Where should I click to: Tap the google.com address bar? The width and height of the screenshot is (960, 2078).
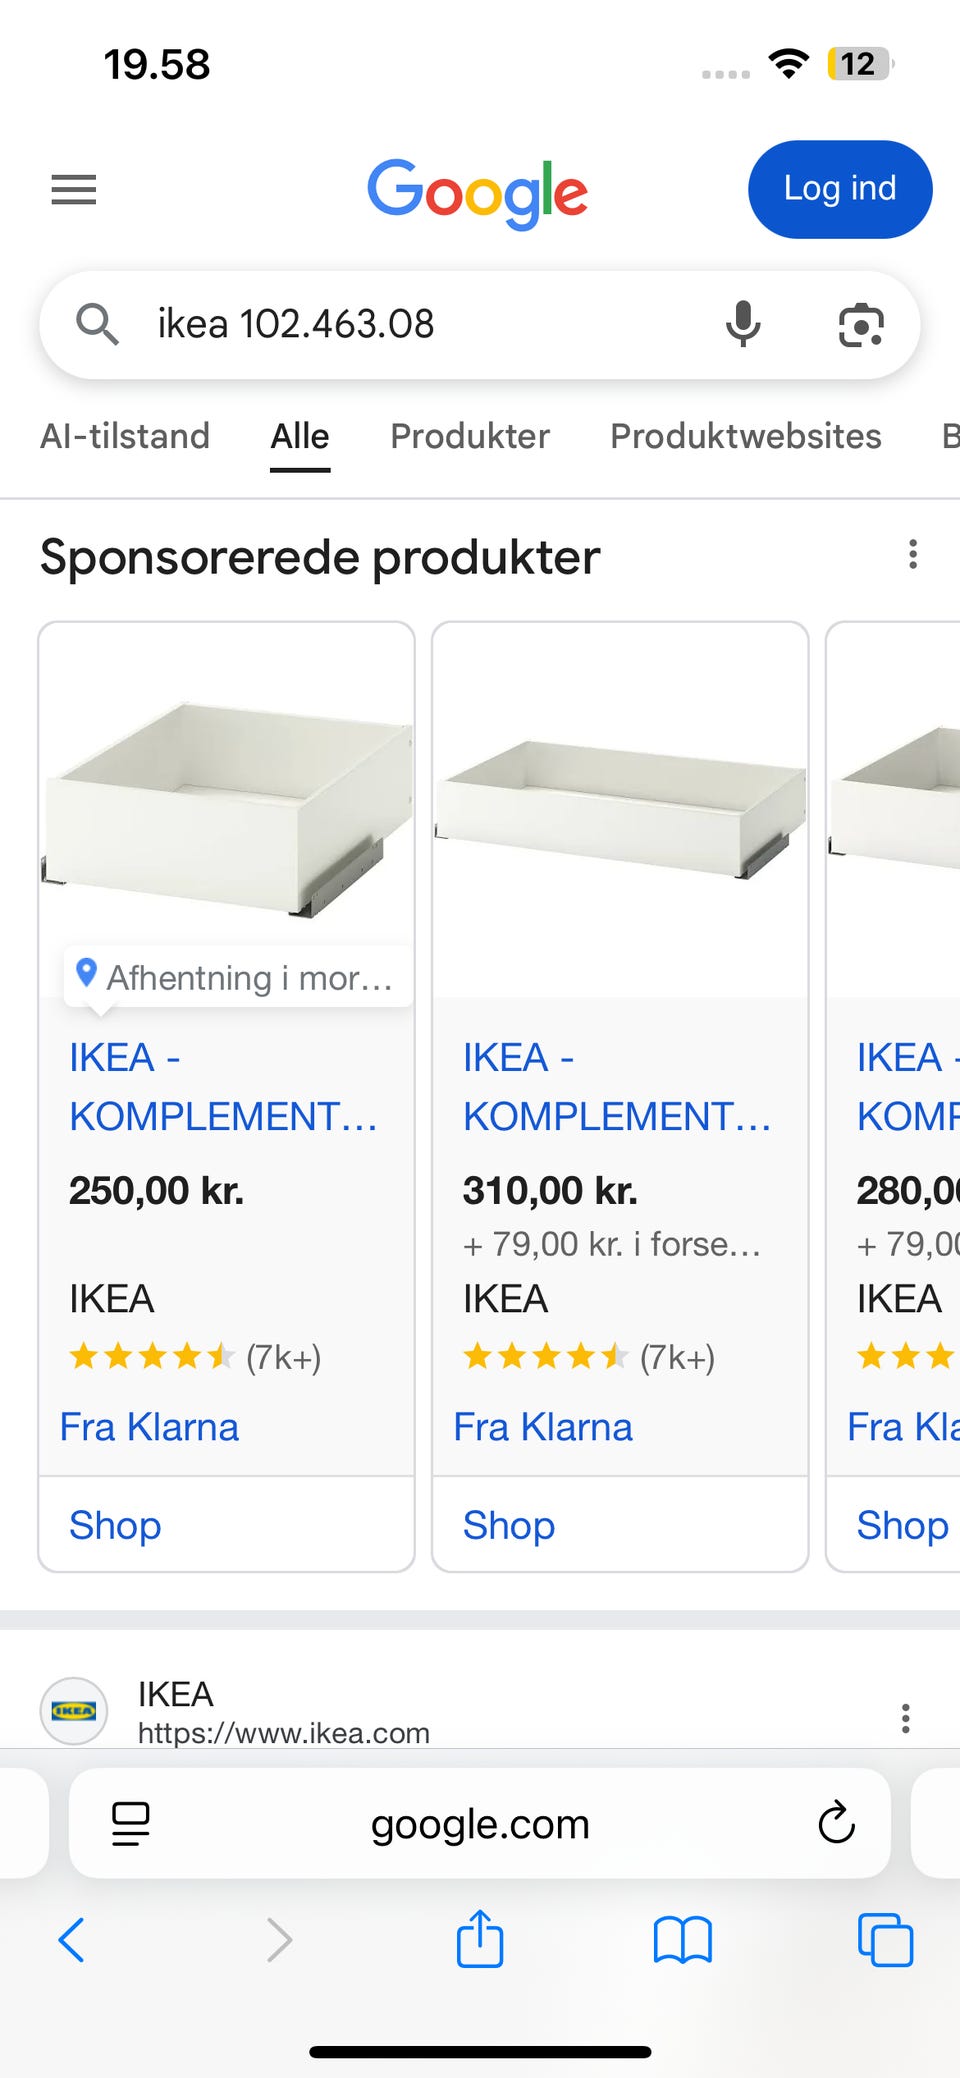click(480, 1823)
